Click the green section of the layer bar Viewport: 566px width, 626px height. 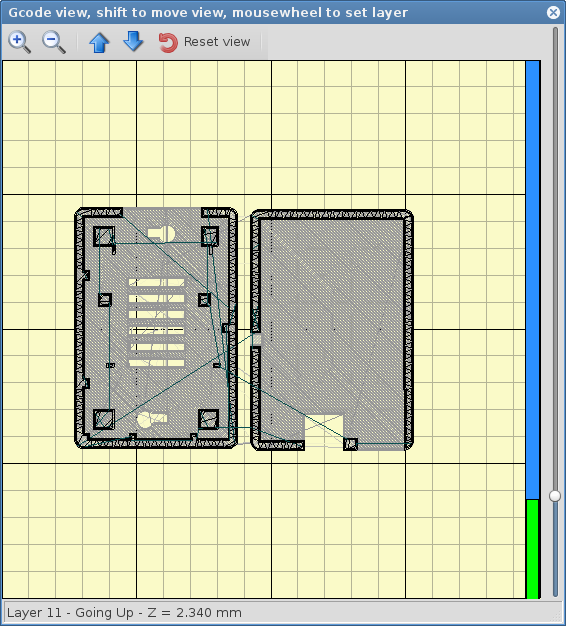532,549
